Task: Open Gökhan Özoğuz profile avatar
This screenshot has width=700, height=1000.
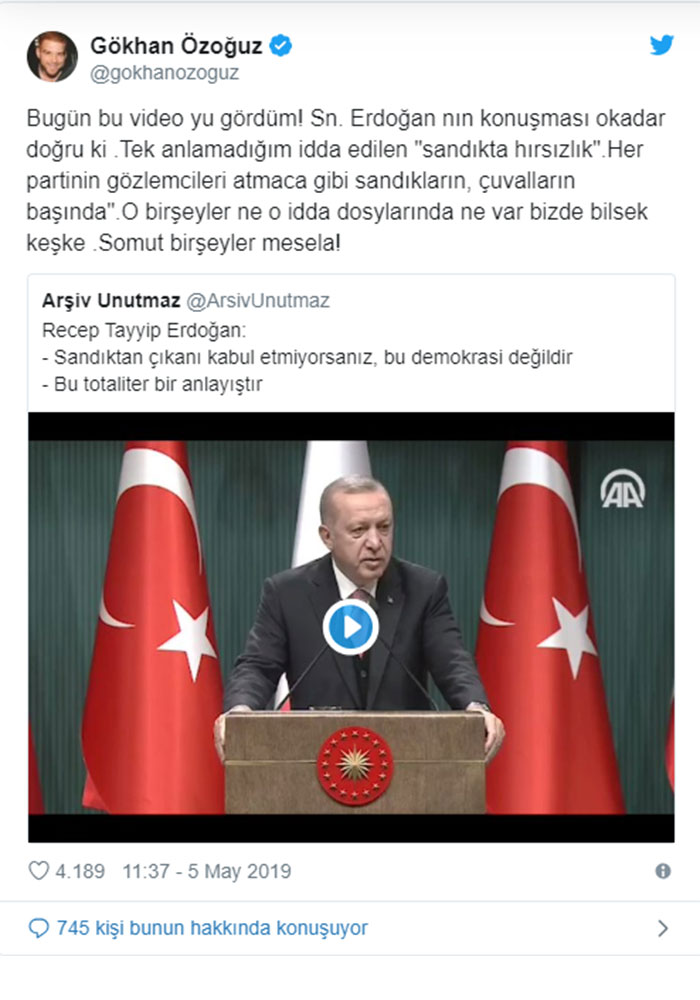Action: pos(52,57)
